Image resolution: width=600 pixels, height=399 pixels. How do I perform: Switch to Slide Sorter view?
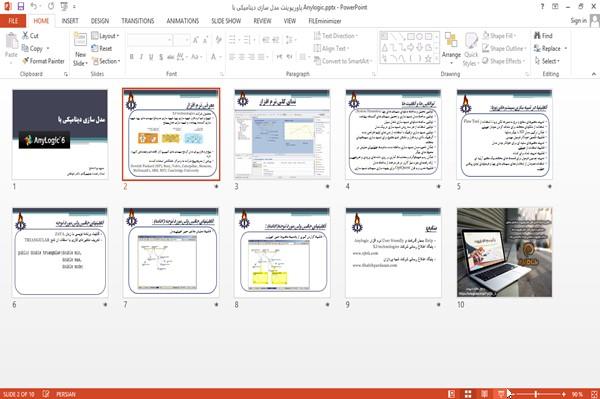tap(468, 394)
